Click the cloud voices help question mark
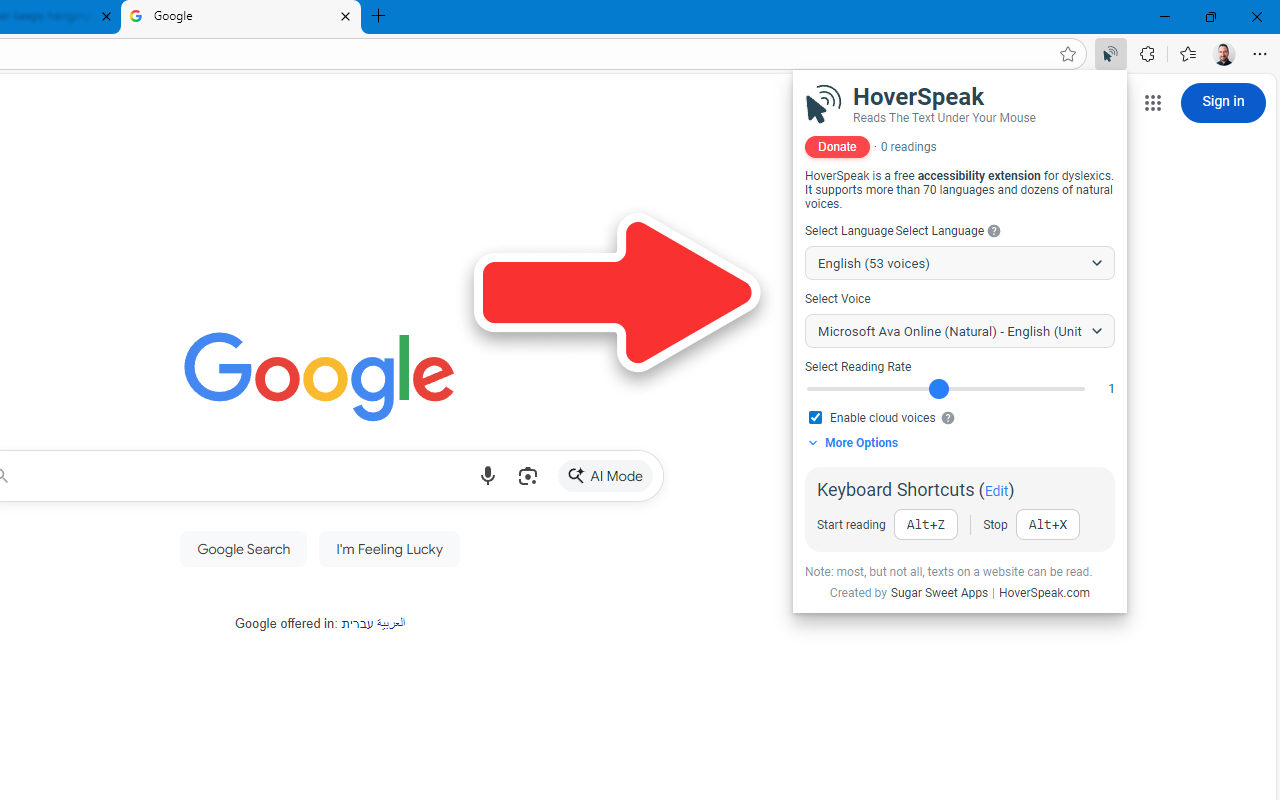The width and height of the screenshot is (1280, 800). (x=948, y=418)
